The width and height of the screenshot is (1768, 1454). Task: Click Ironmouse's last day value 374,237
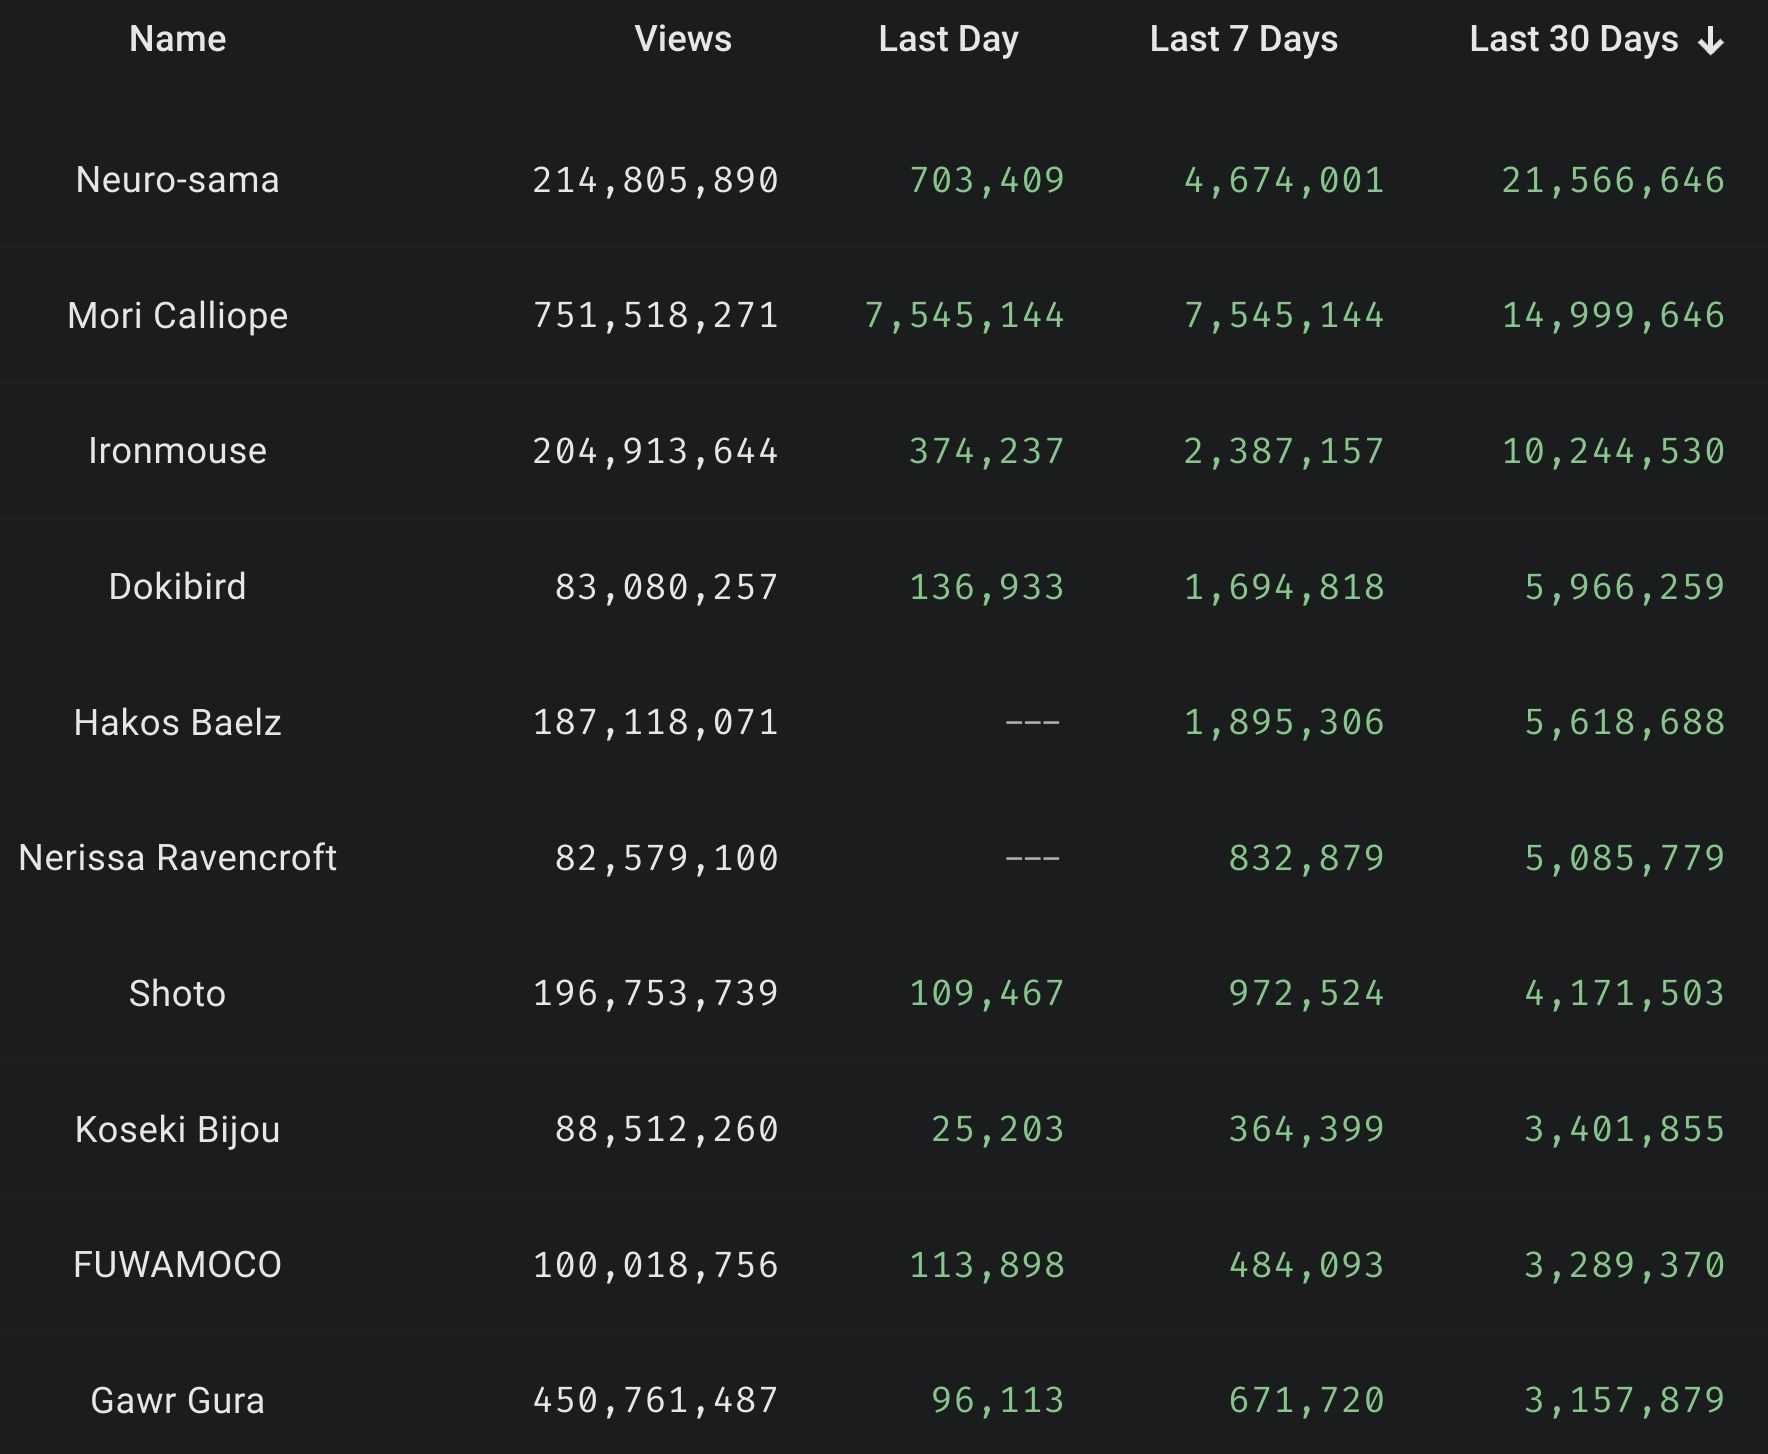[x=987, y=452]
